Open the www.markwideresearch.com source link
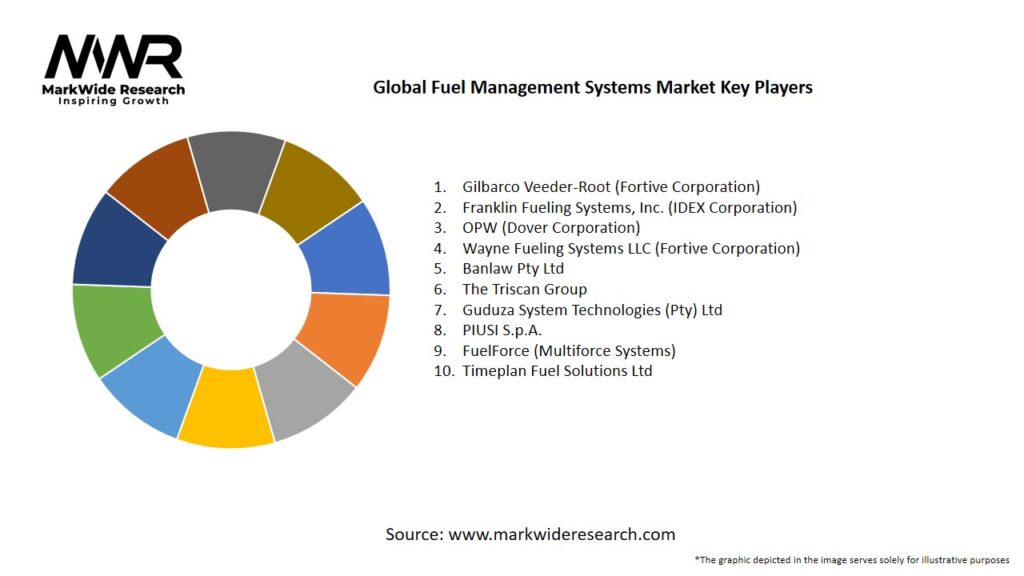Image resolution: width=1024 pixels, height=576 pixels. 561,534
